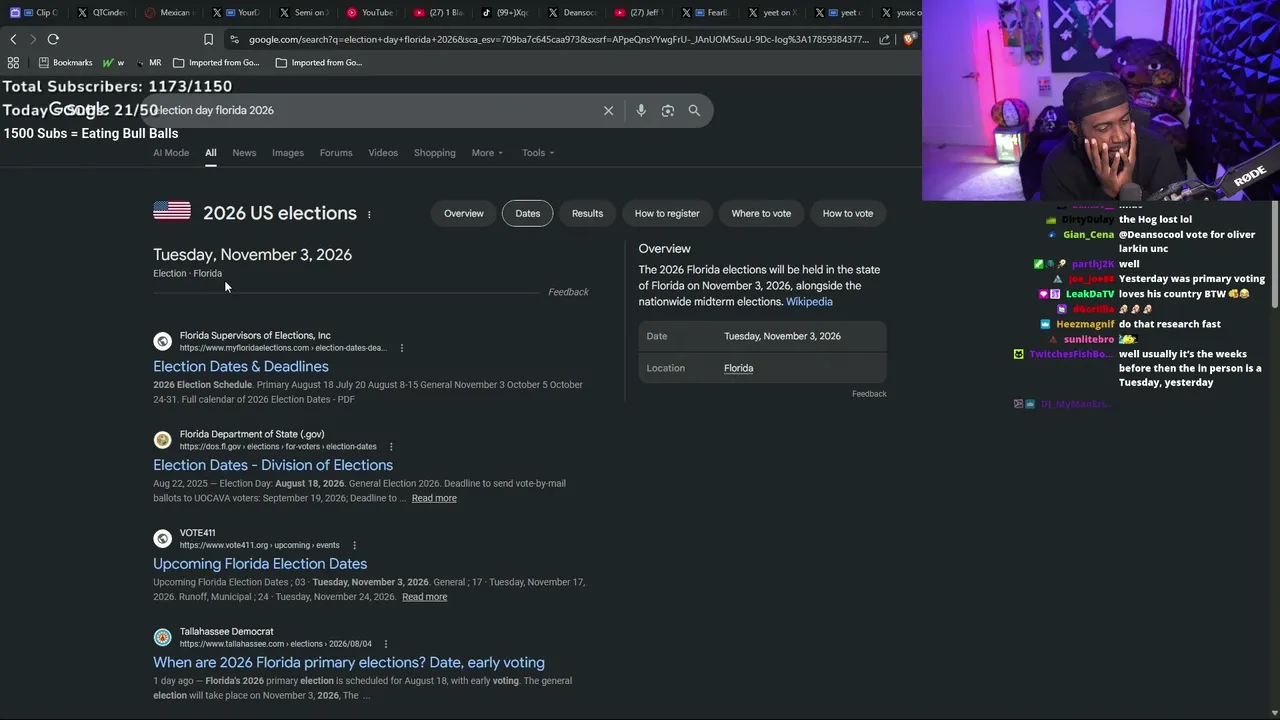Click Feedback under the Overview panel

point(869,394)
